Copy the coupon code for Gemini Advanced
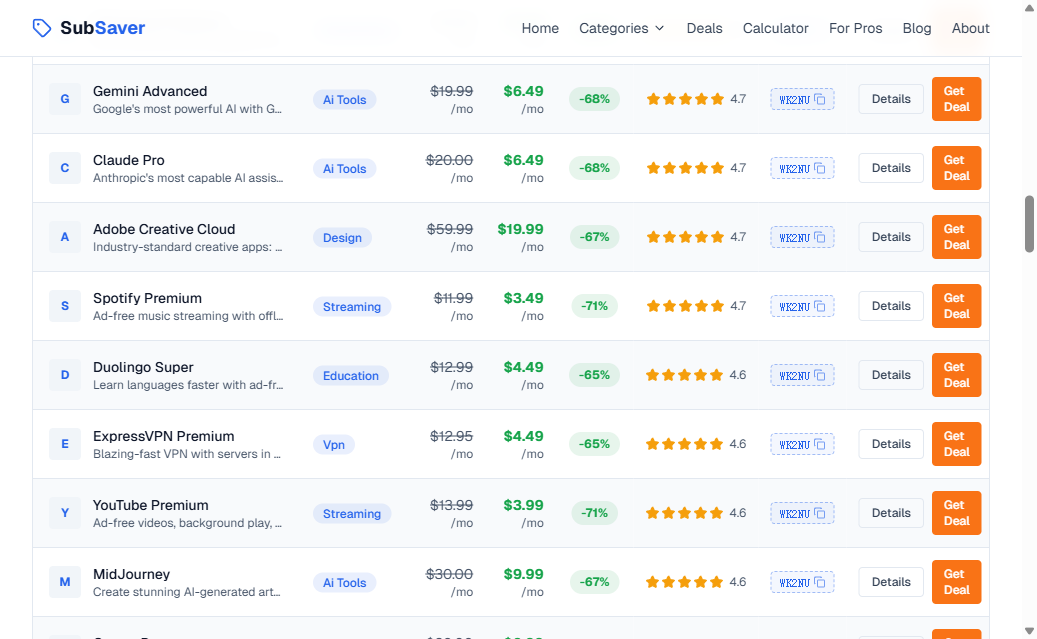 pyautogui.click(x=802, y=99)
